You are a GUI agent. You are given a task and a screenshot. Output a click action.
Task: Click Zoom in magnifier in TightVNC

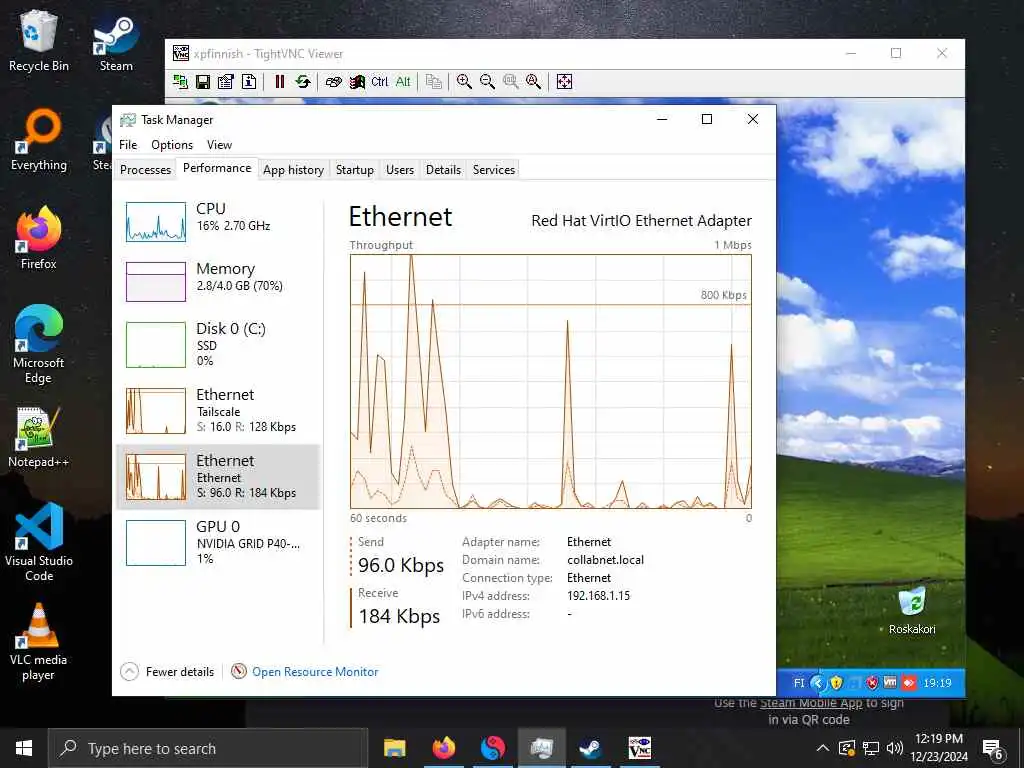click(464, 82)
